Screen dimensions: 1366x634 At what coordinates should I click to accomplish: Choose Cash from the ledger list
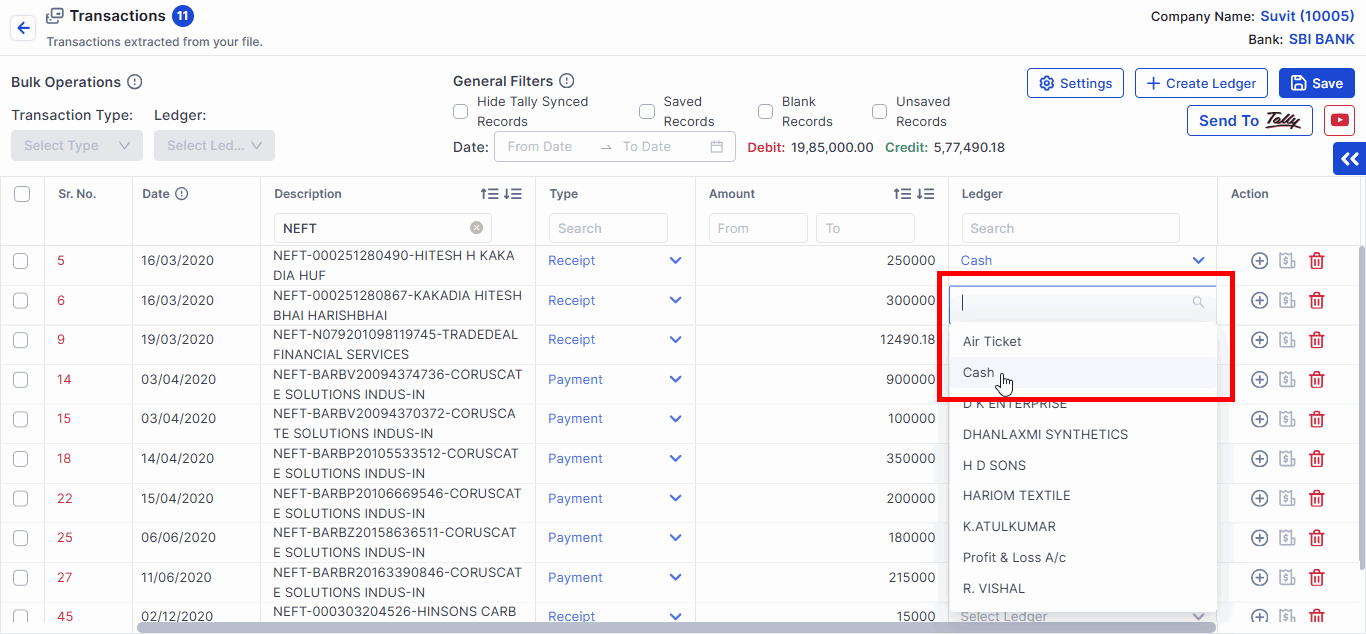979,373
